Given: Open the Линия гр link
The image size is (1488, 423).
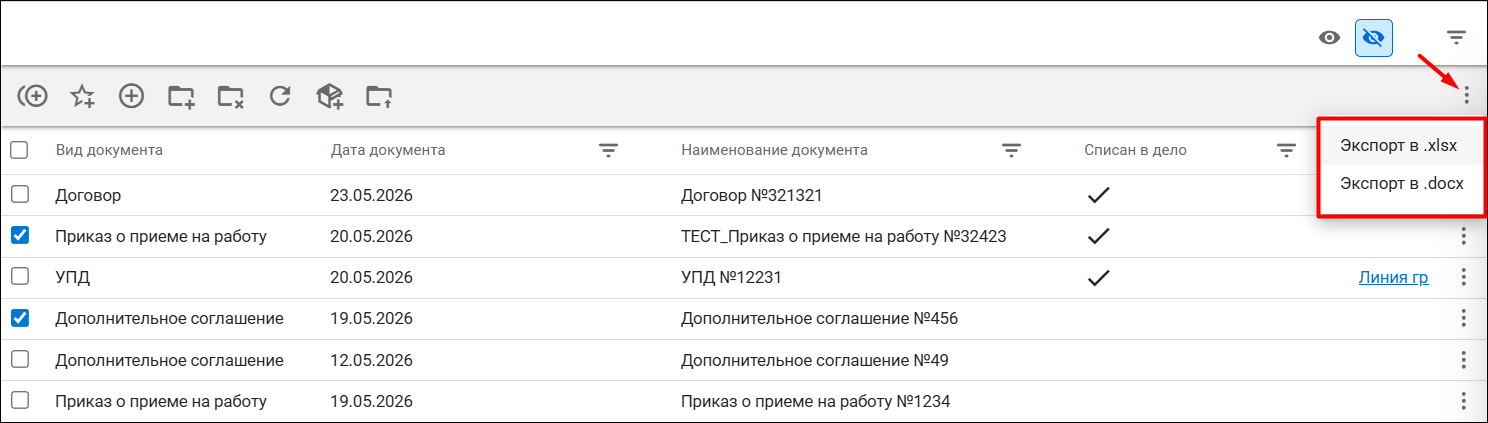Looking at the screenshot, I should tap(1393, 277).
